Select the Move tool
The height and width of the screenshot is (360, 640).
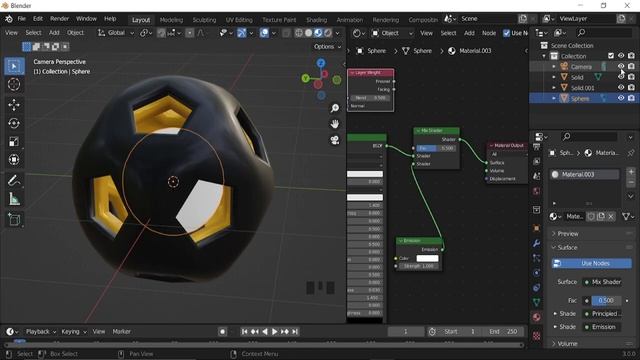pyautogui.click(x=14, y=105)
